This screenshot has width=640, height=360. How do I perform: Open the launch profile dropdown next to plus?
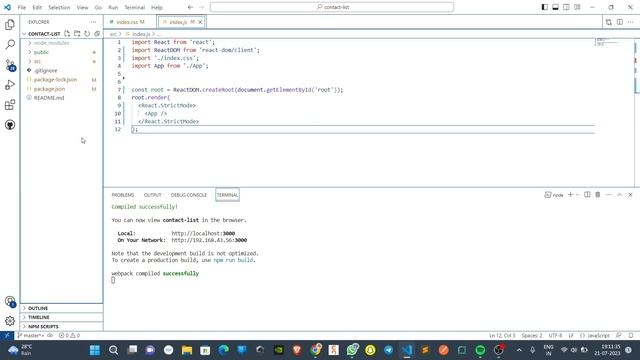pos(578,195)
